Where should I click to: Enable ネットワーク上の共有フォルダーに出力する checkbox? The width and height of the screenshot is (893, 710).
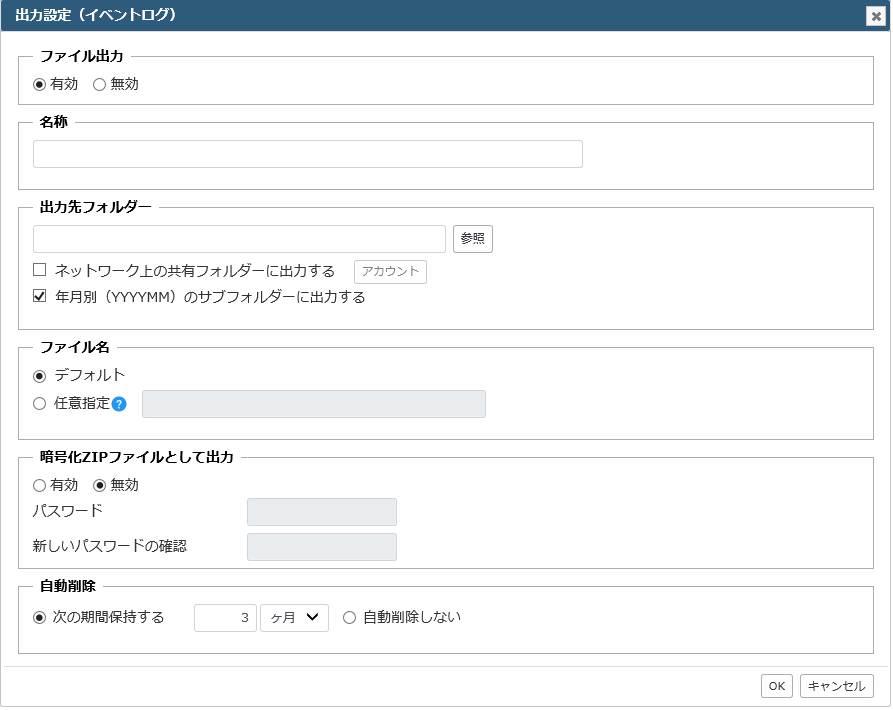pos(39,270)
